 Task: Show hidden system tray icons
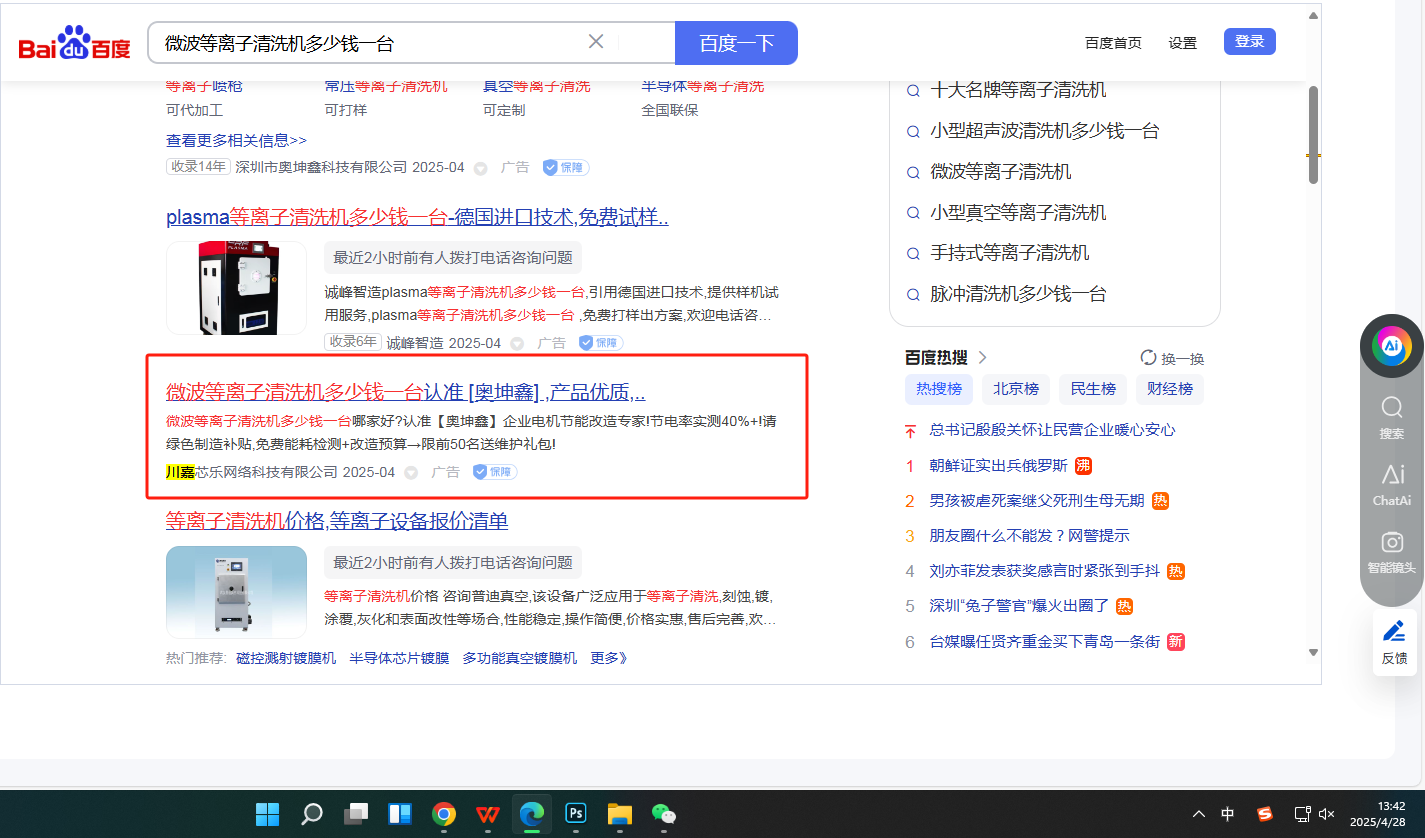click(1199, 814)
